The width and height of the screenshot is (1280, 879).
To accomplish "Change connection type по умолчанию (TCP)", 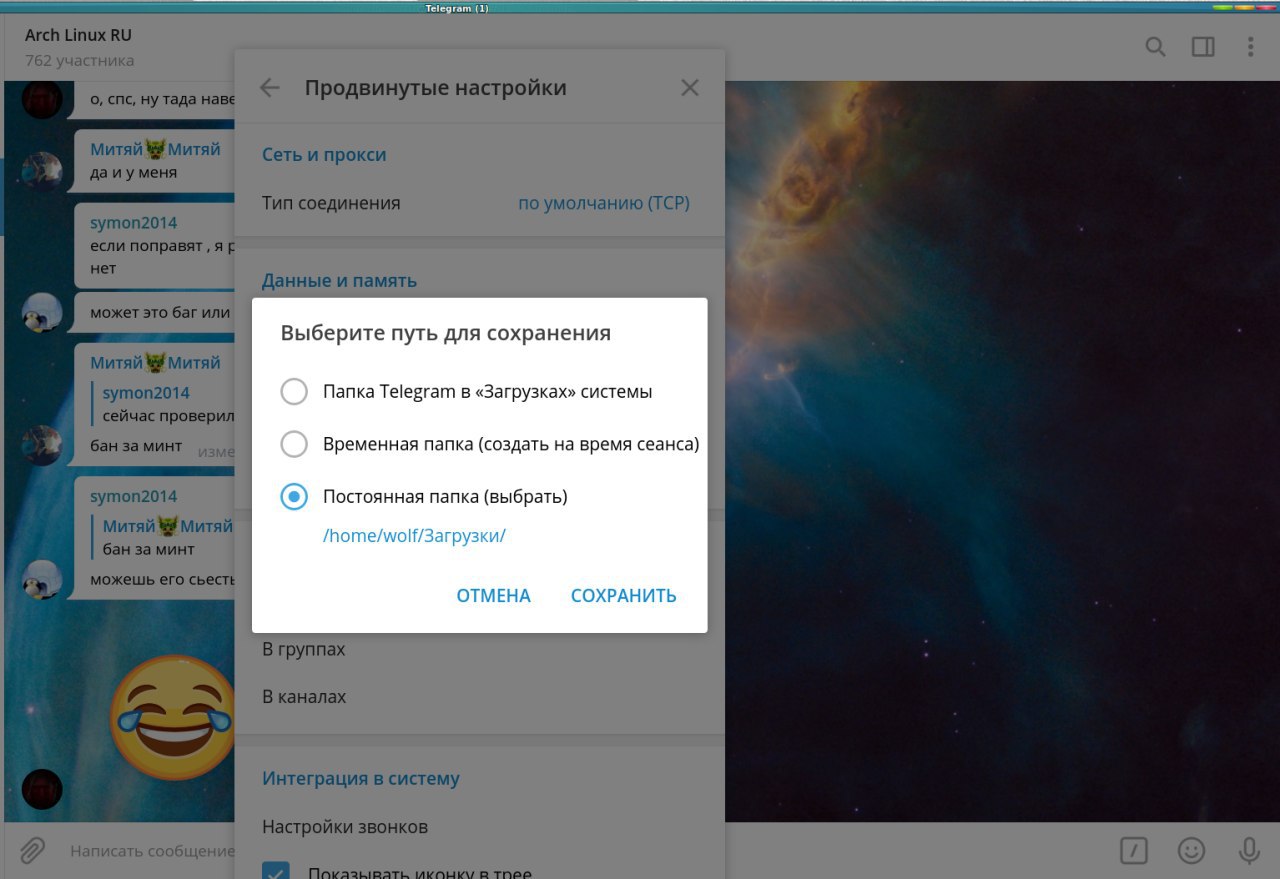I will [603, 203].
